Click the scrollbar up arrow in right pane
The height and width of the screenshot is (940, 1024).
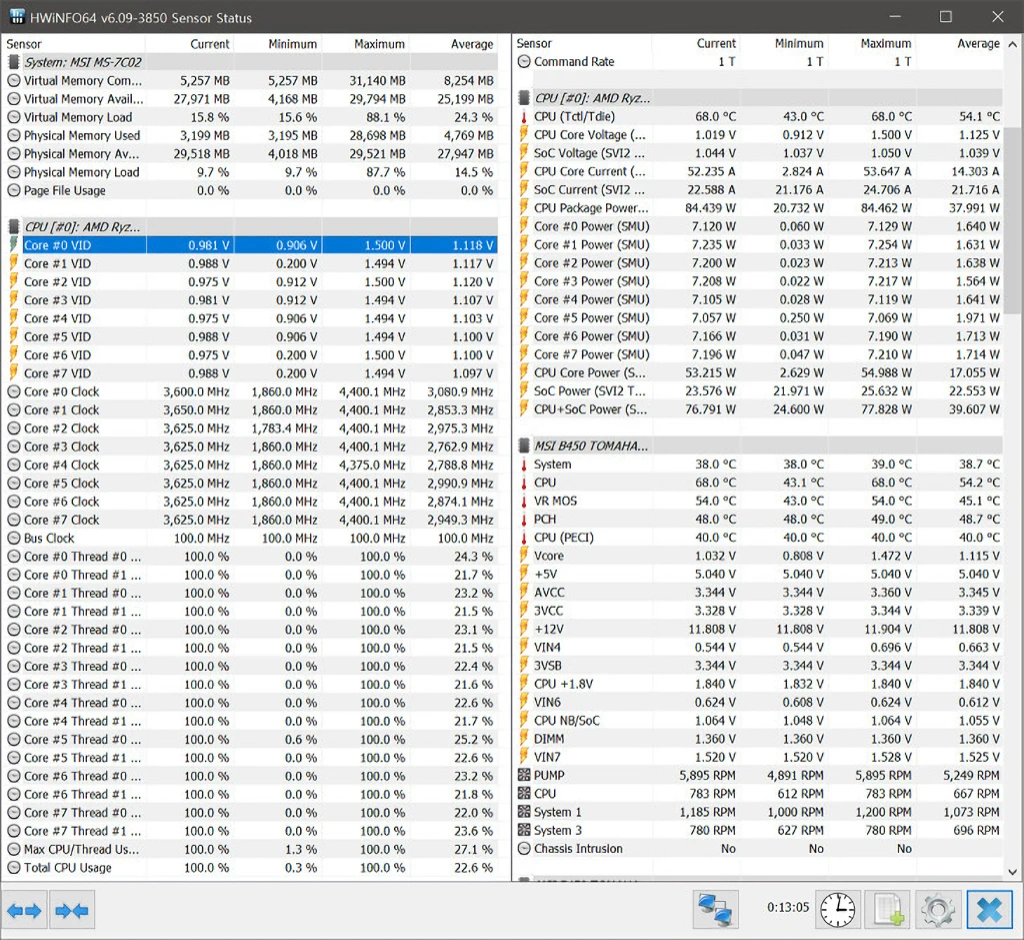click(1012, 44)
